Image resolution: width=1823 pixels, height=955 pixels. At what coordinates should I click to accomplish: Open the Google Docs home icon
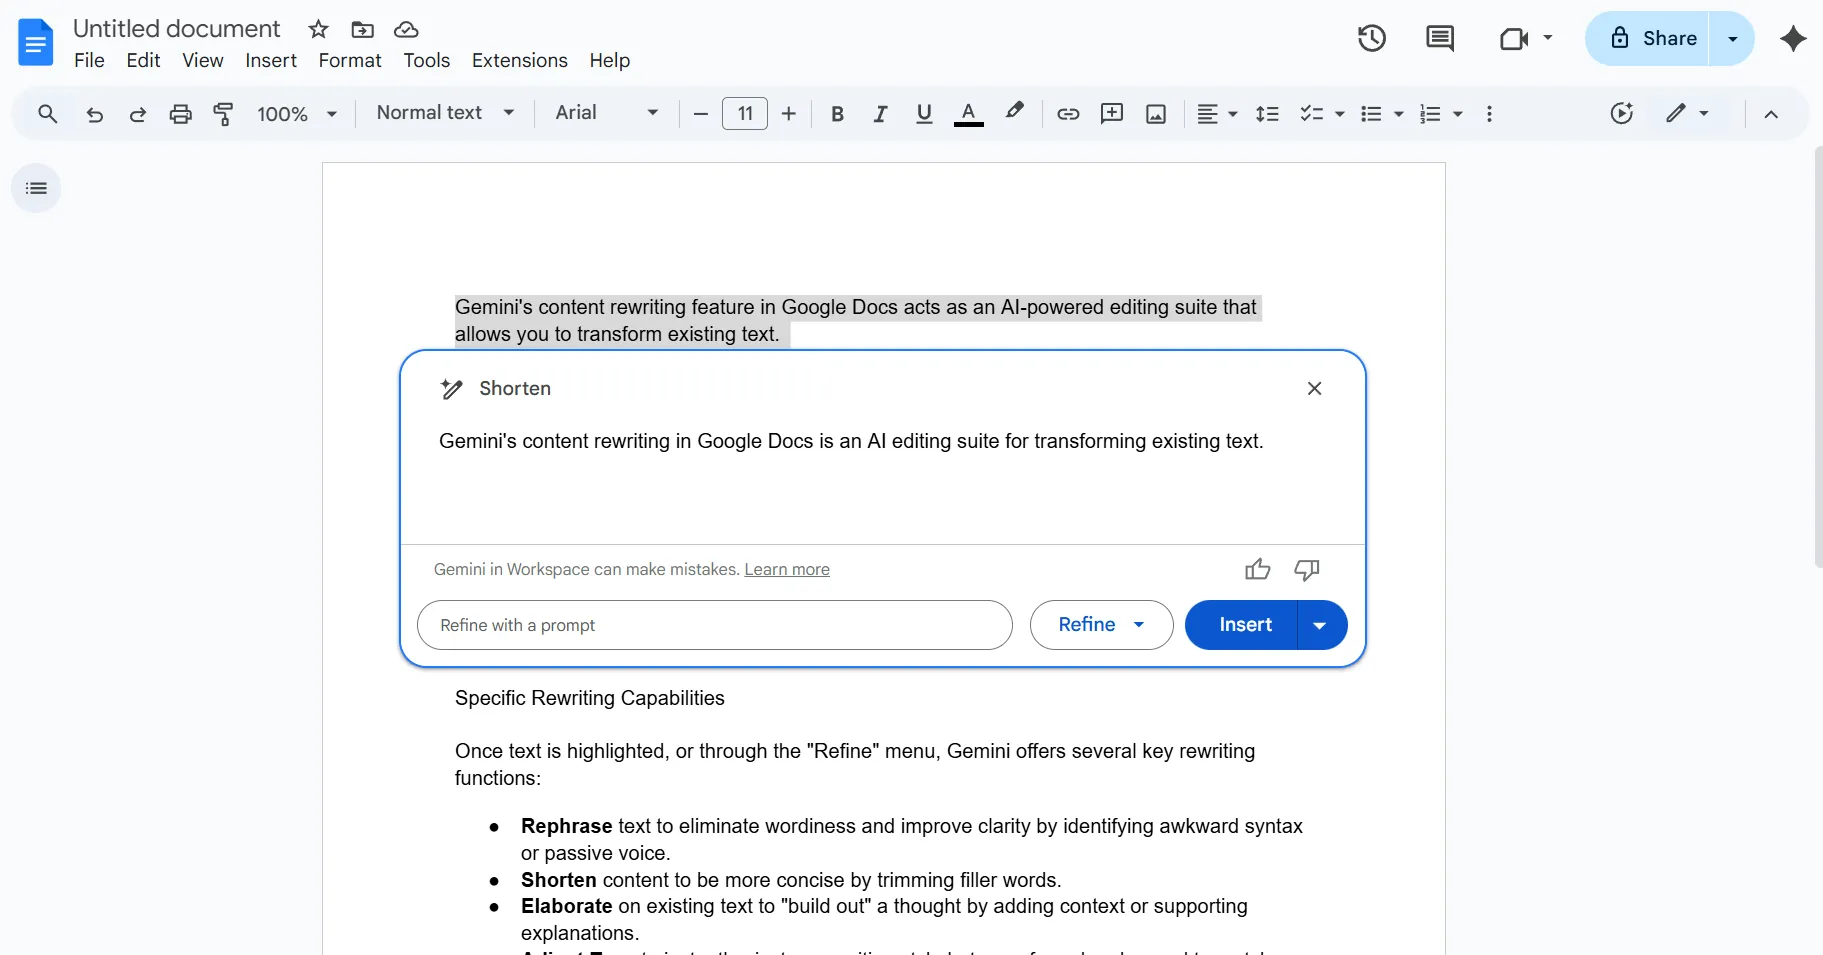point(36,43)
